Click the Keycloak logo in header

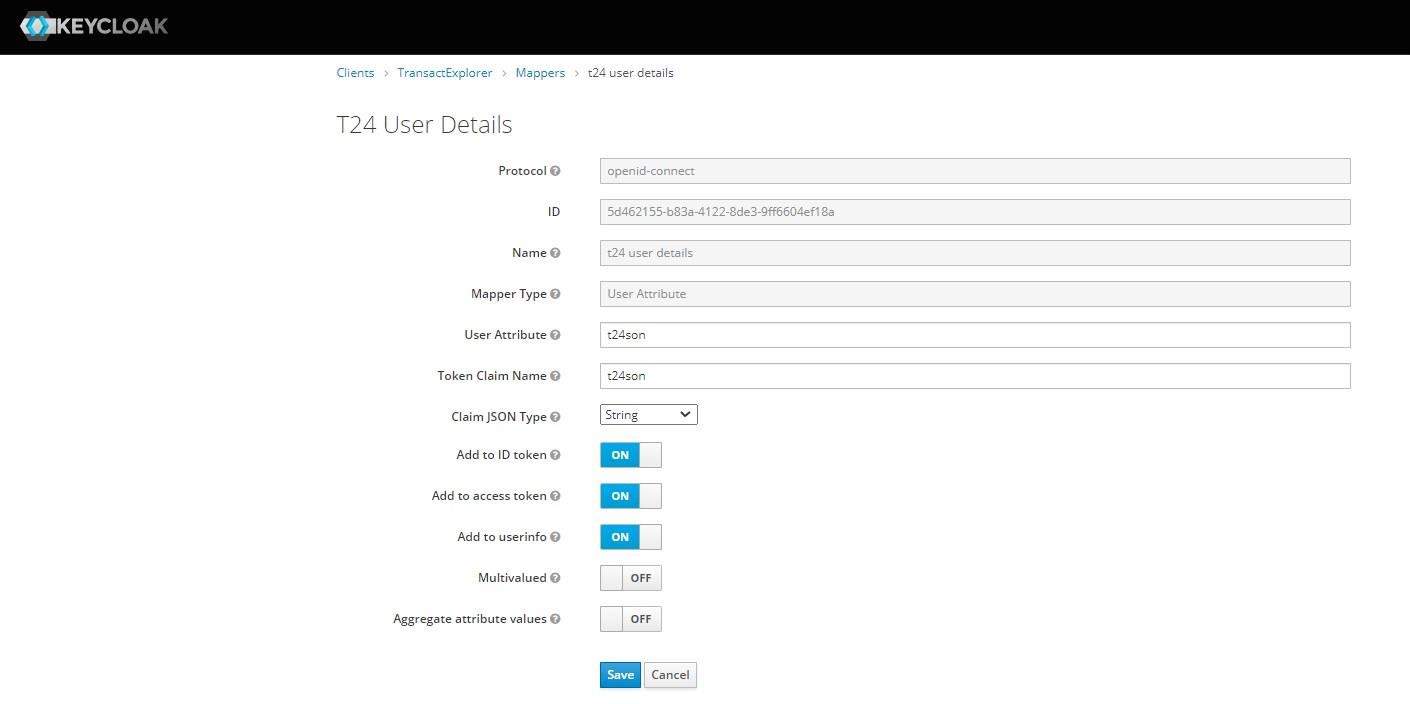coord(94,26)
